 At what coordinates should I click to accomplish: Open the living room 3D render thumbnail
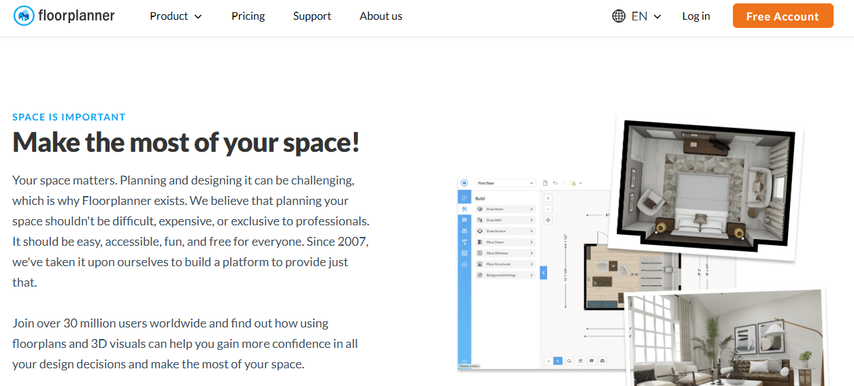[x=727, y=339]
